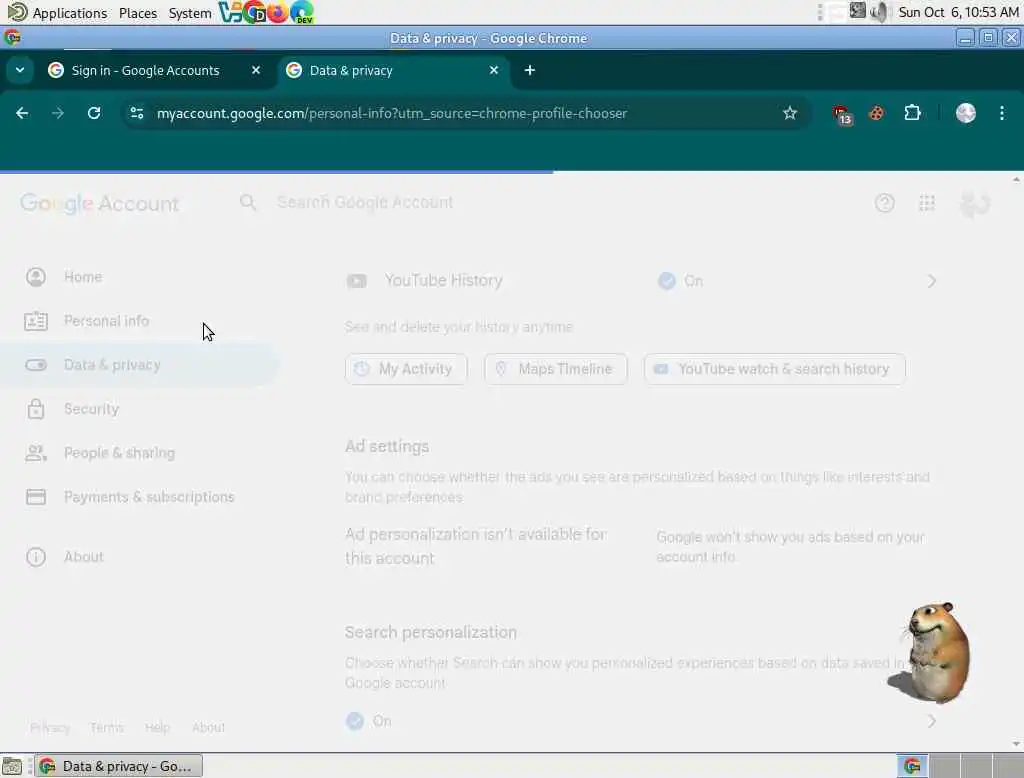This screenshot has height=778, width=1024.
Task: Close the Data & privacy tab
Action: click(494, 70)
